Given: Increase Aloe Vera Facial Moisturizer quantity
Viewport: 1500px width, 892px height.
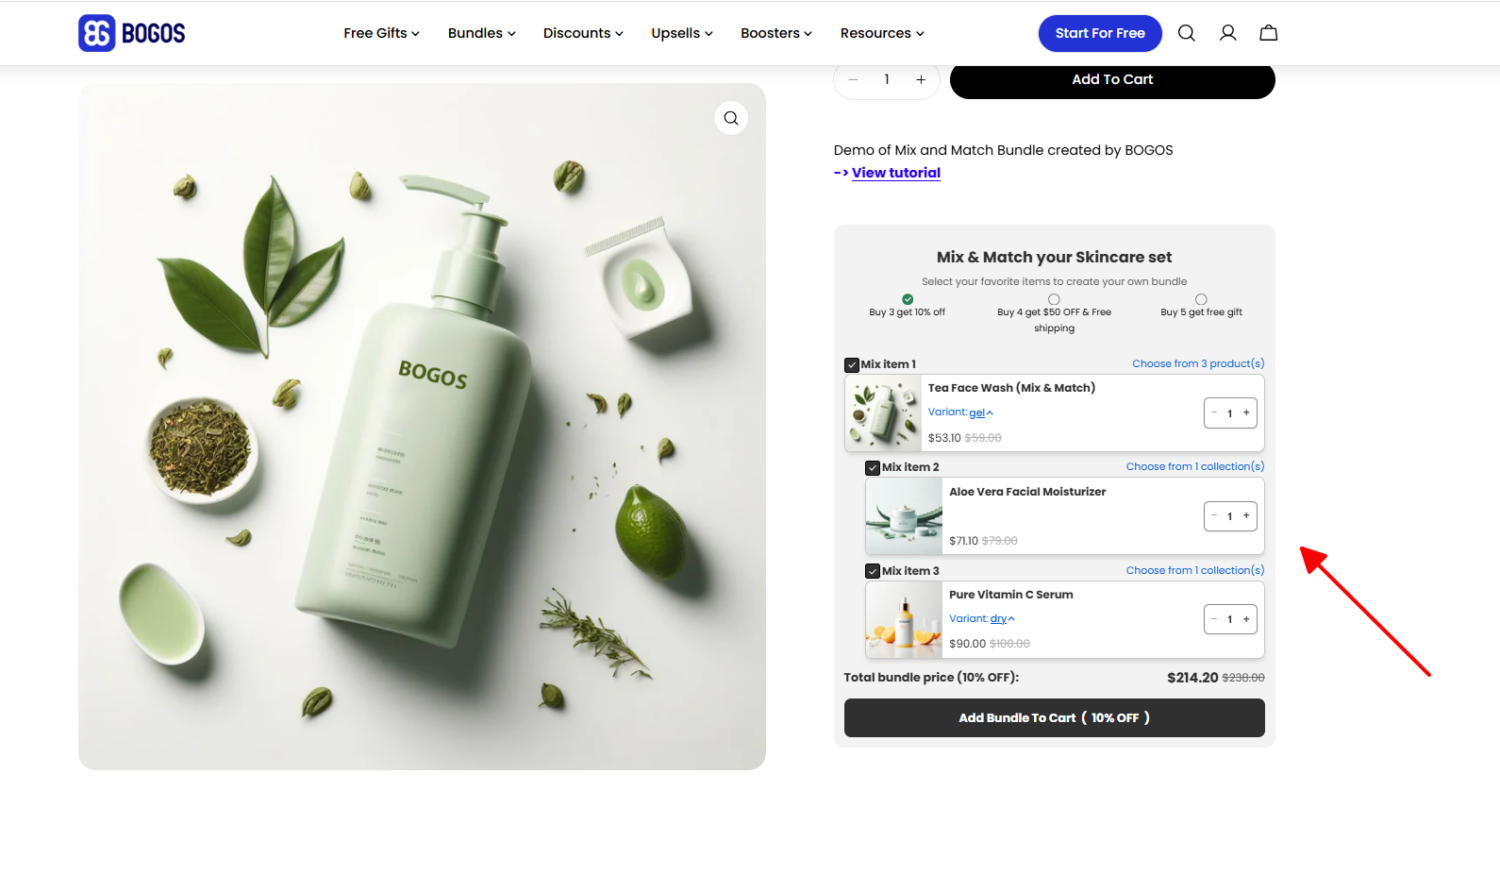Looking at the screenshot, I should (x=1246, y=516).
